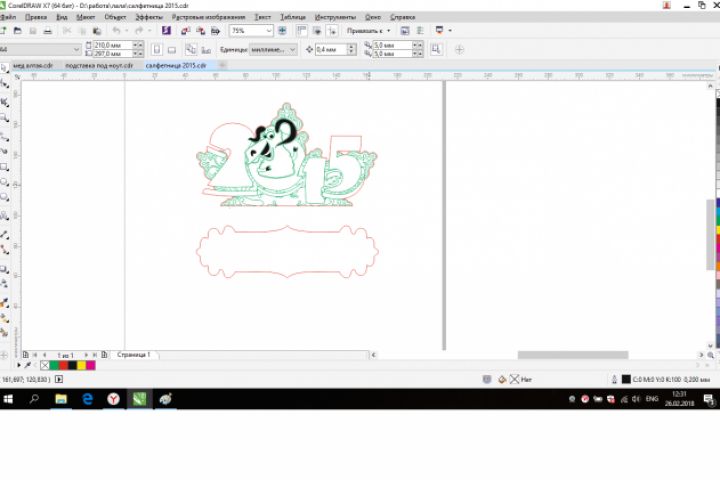Open the Эффекты menu

pyautogui.click(x=149, y=17)
